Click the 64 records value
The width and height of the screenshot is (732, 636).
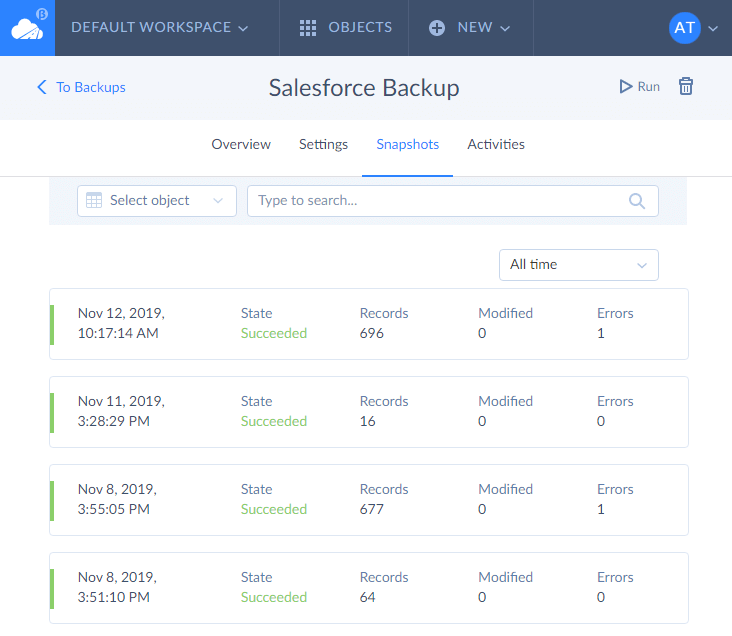(x=367, y=597)
